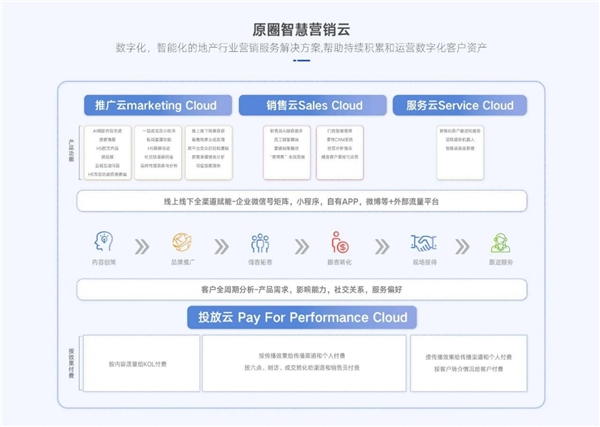Click the brand promotion globe icon (品牌推广)

tap(182, 242)
